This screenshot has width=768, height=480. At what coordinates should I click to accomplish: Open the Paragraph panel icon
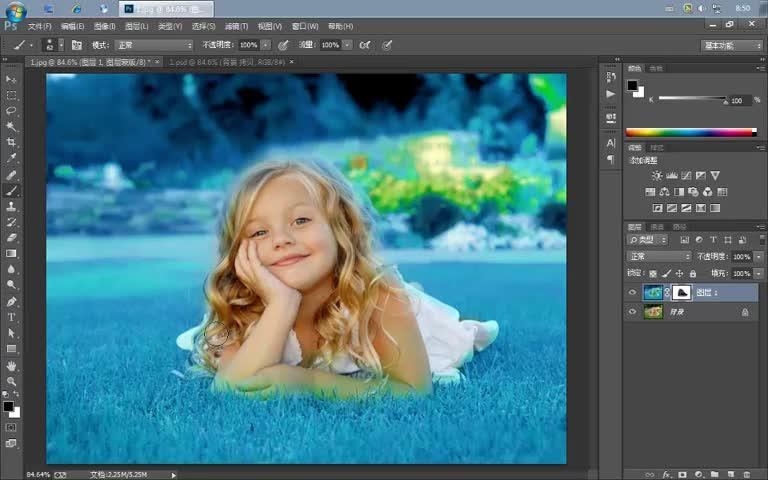(x=610, y=159)
